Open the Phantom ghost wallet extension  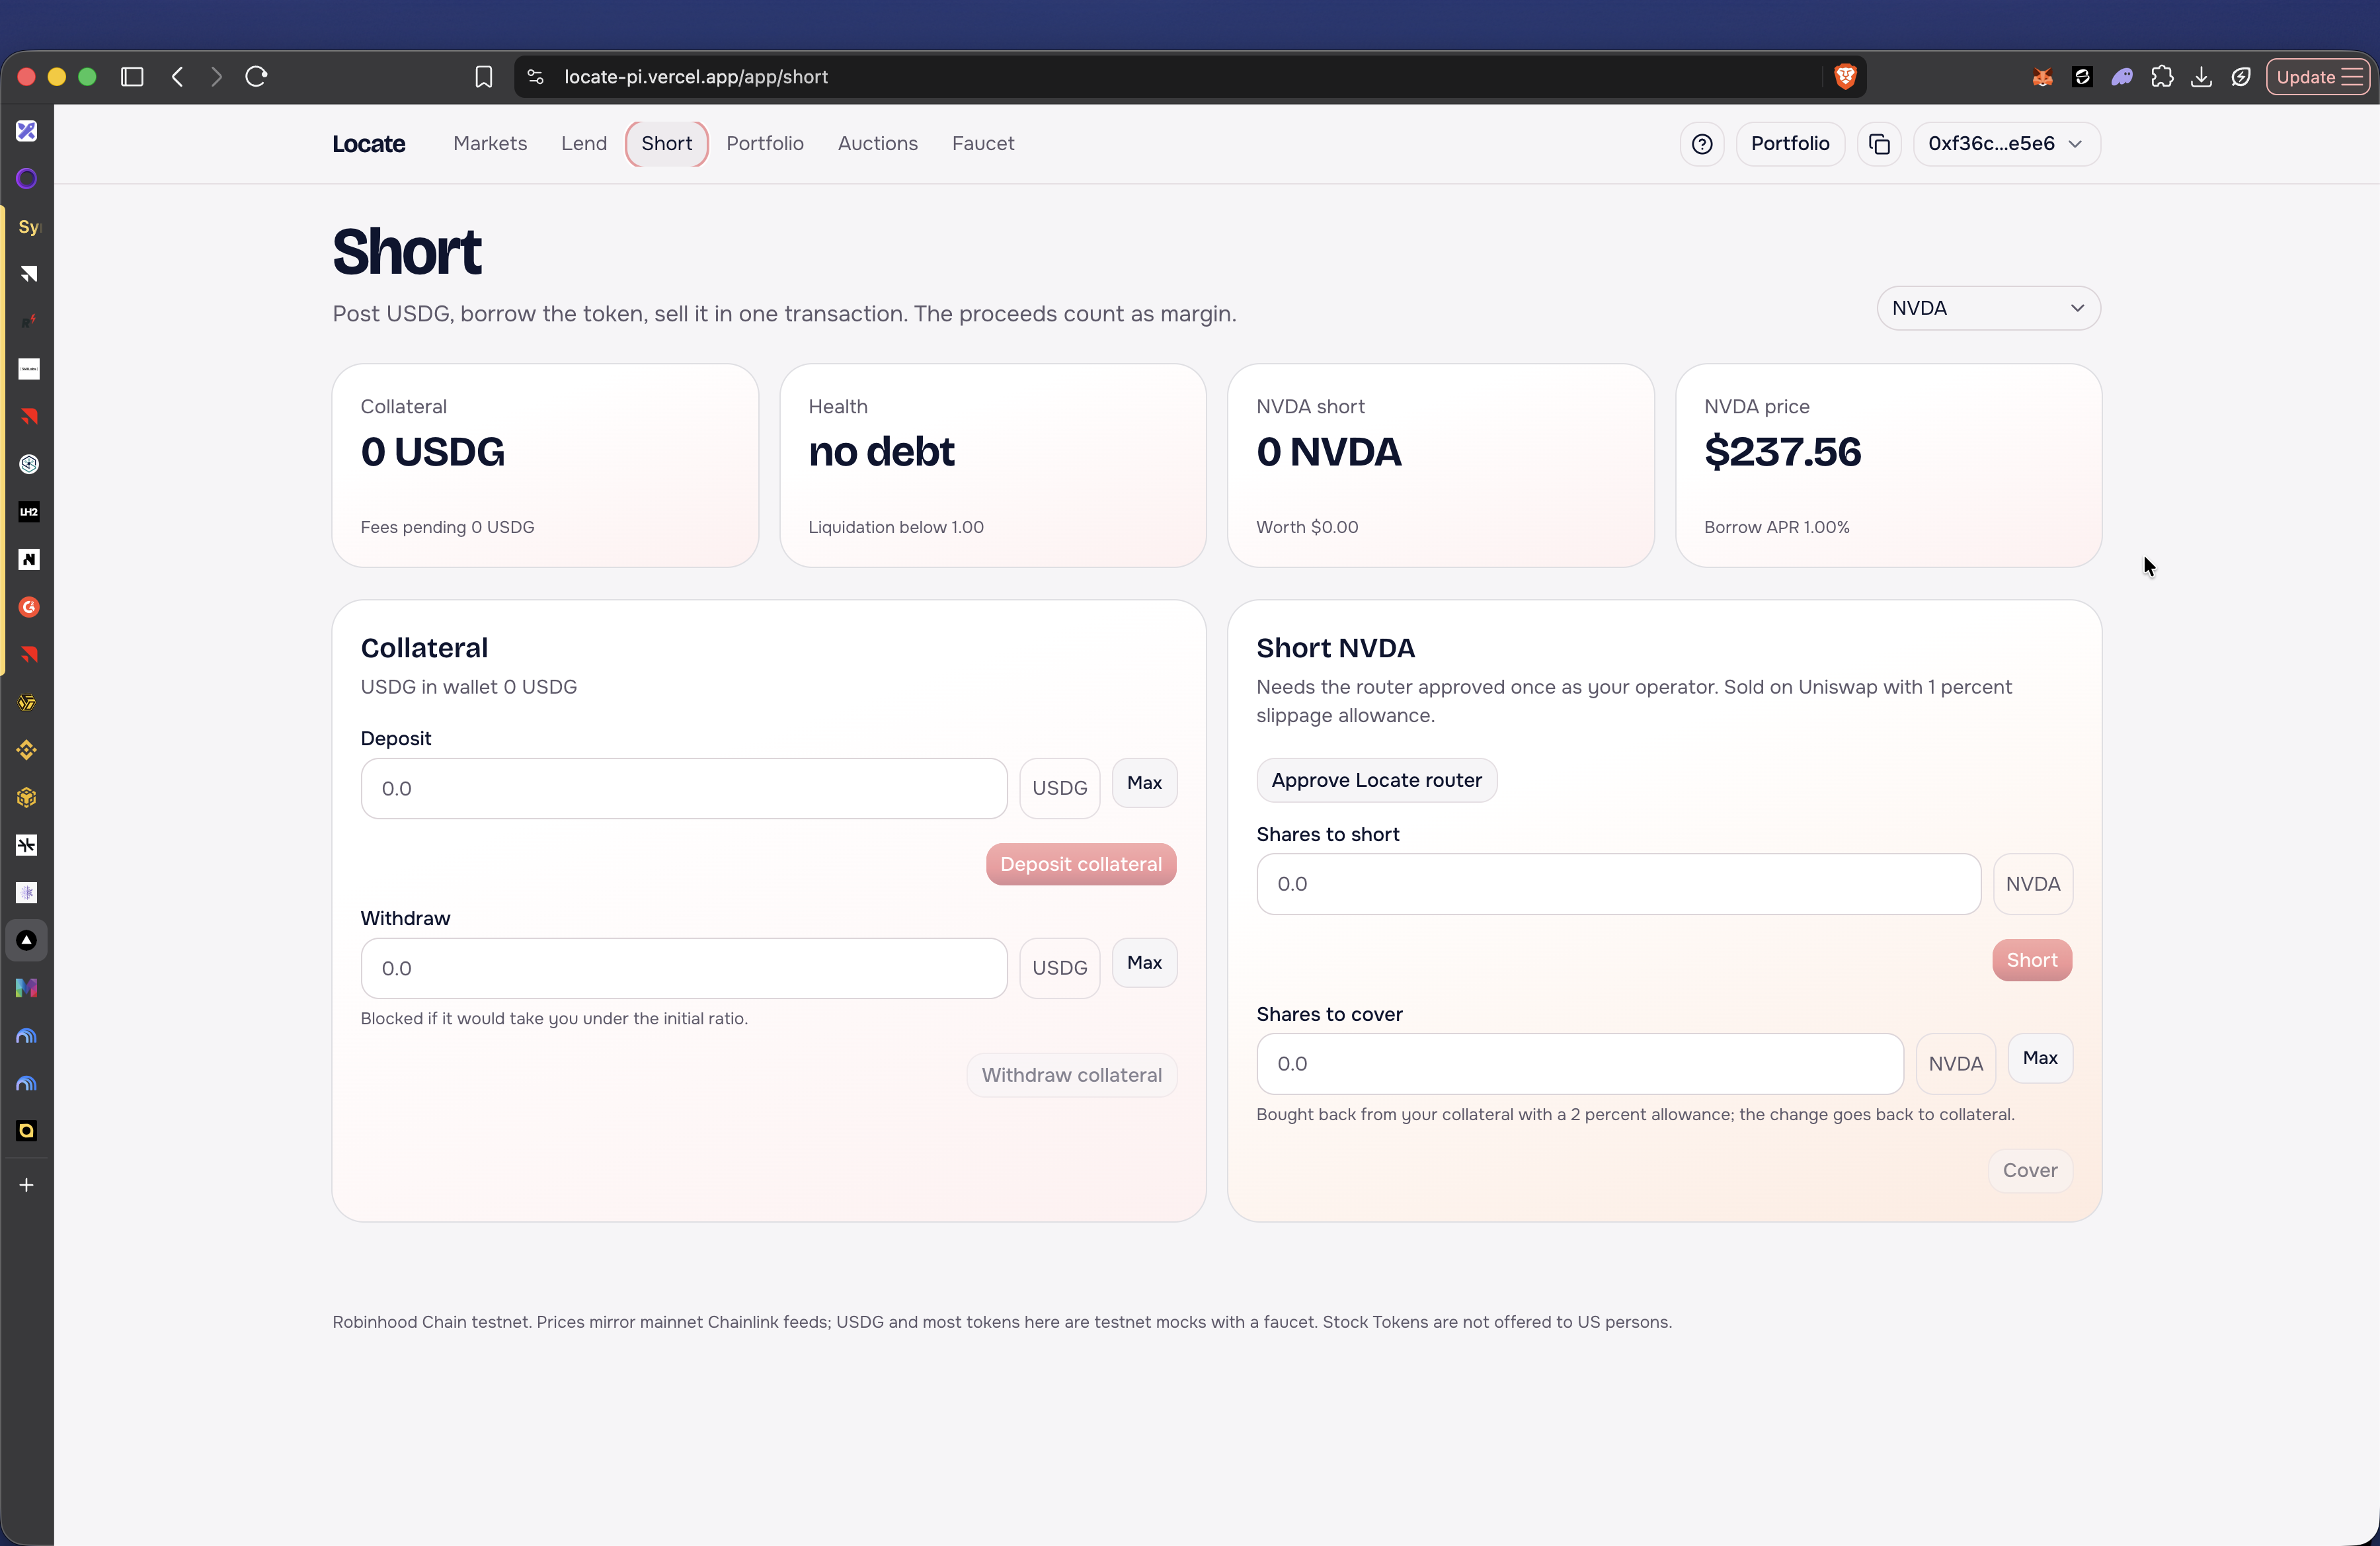tap(2122, 77)
